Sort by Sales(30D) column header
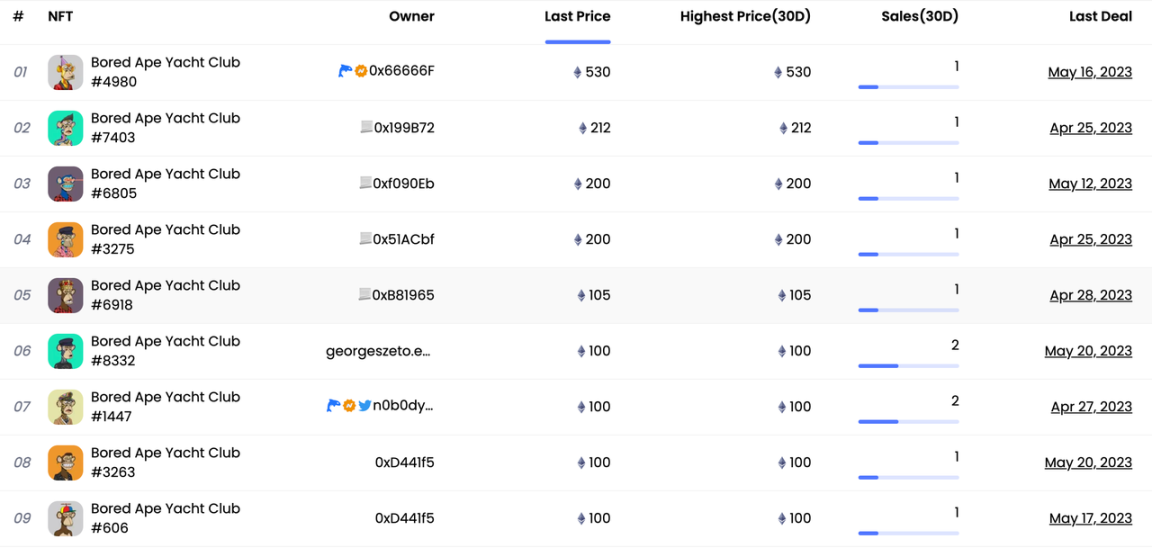This screenshot has height=548, width=1152. point(919,17)
